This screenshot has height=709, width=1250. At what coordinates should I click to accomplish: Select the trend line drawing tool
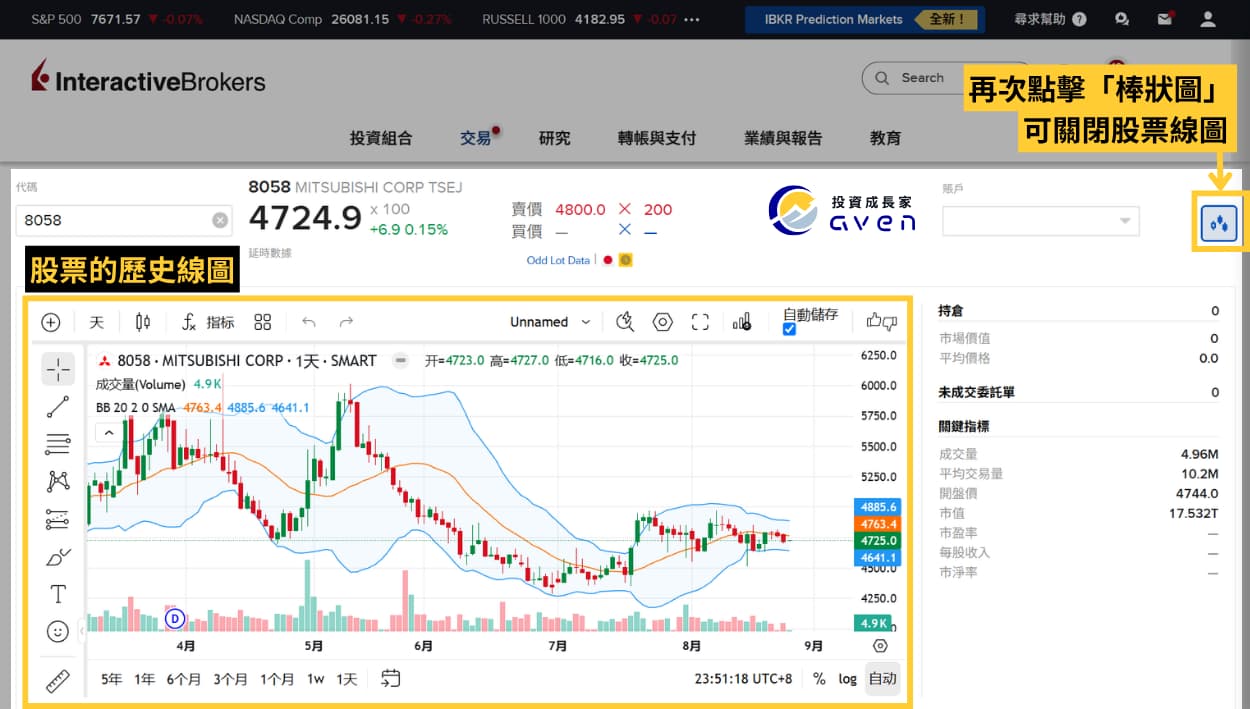(58, 406)
